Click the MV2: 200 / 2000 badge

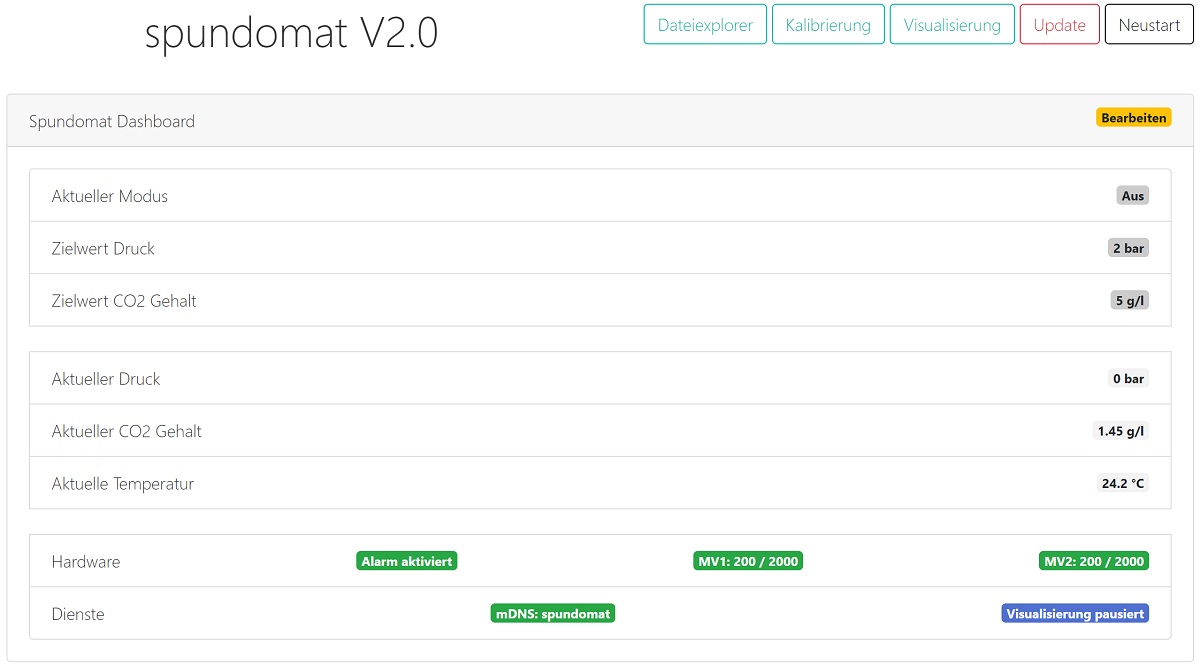pos(1094,561)
